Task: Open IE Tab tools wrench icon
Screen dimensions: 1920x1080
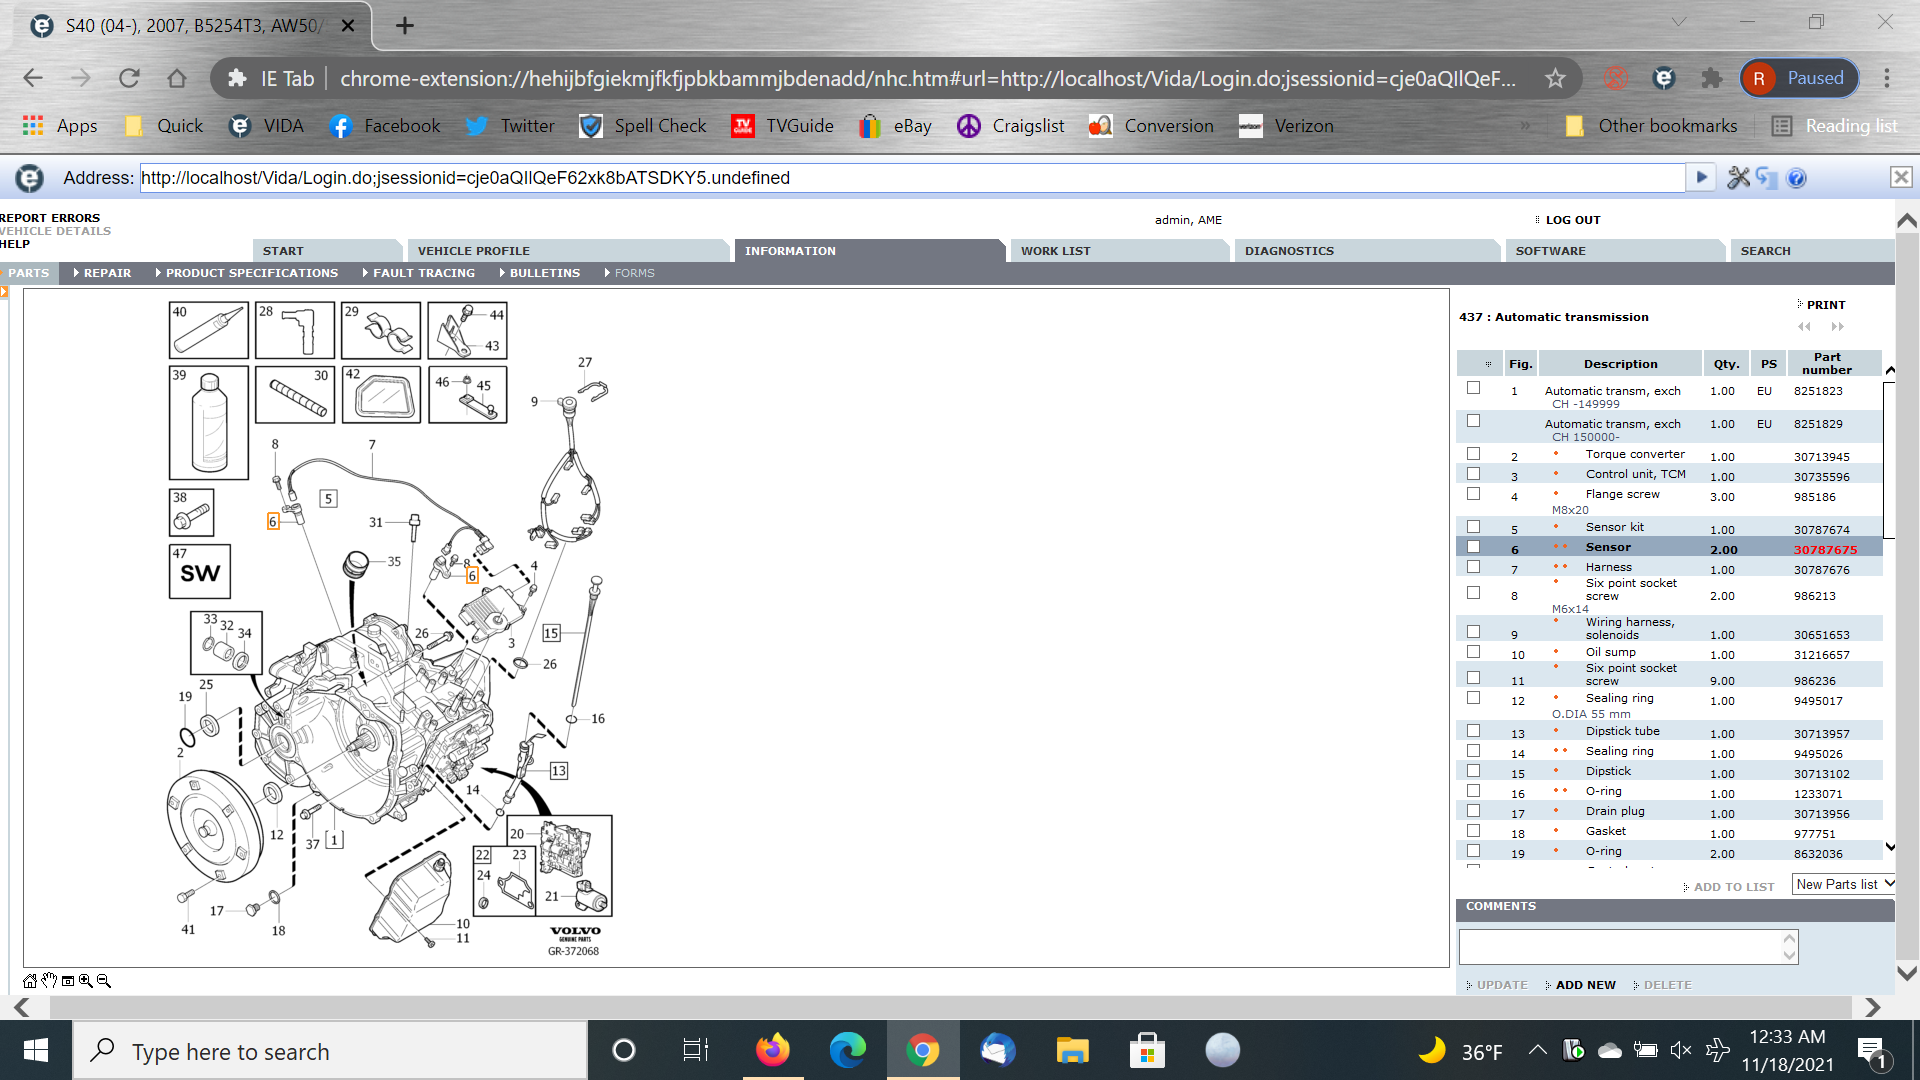Action: coord(1738,178)
